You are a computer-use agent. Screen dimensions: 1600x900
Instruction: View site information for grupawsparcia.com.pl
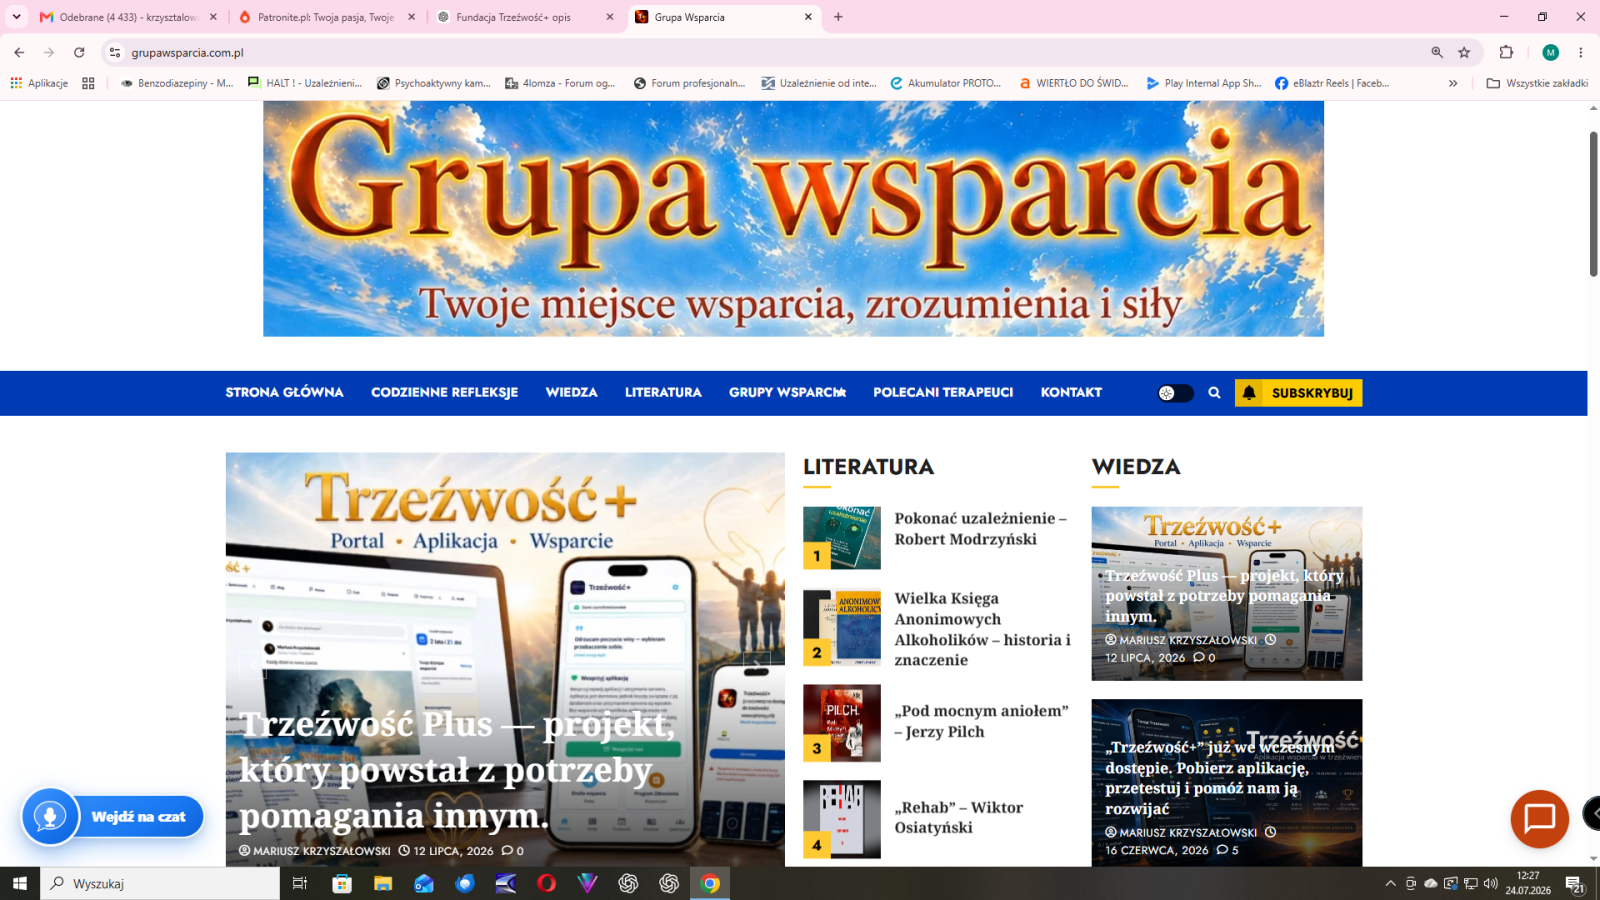(x=115, y=53)
